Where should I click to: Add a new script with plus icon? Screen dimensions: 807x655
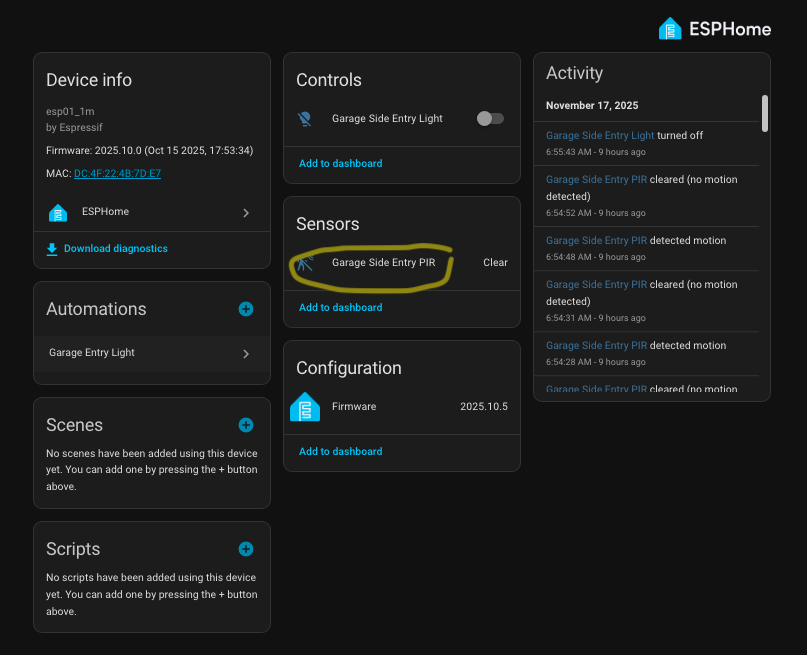(x=246, y=549)
